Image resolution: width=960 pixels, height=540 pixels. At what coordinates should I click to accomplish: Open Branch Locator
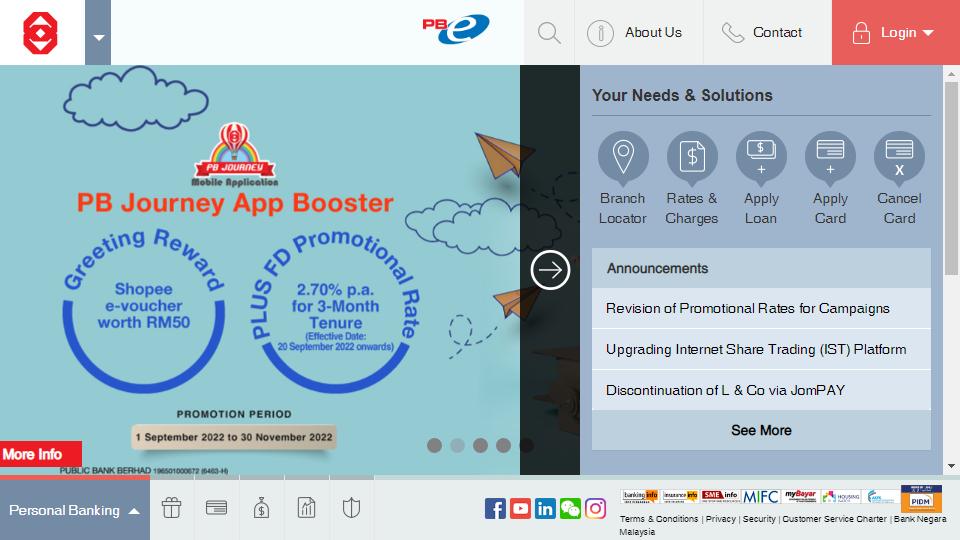(623, 179)
